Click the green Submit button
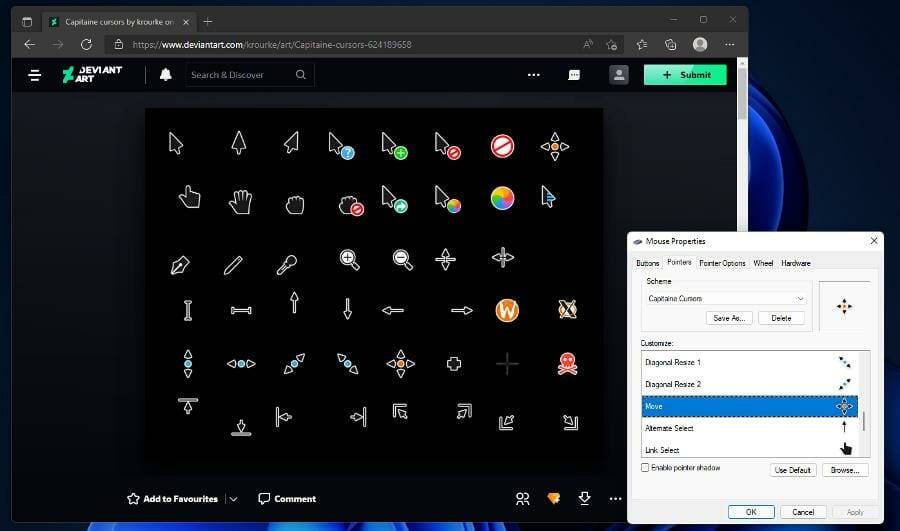Image resolution: width=900 pixels, height=531 pixels. pyautogui.click(x=685, y=75)
